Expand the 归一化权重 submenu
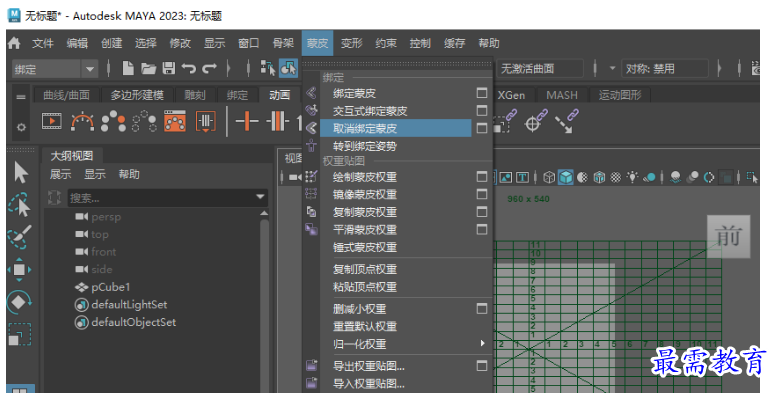This screenshot has width=775, height=393. pyautogui.click(x=482, y=343)
